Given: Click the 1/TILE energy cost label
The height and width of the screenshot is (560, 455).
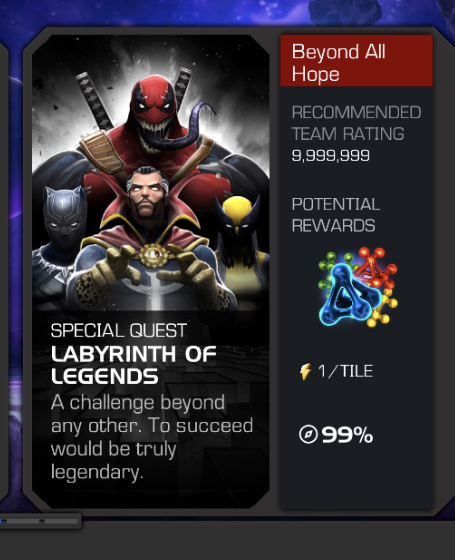Looking at the screenshot, I should (x=345, y=371).
